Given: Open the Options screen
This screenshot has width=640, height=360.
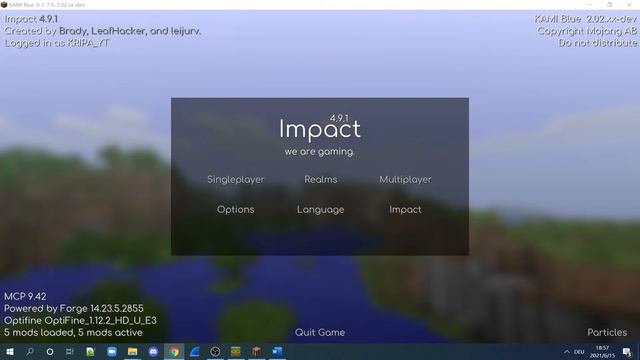Looking at the screenshot, I should pyautogui.click(x=236, y=209).
